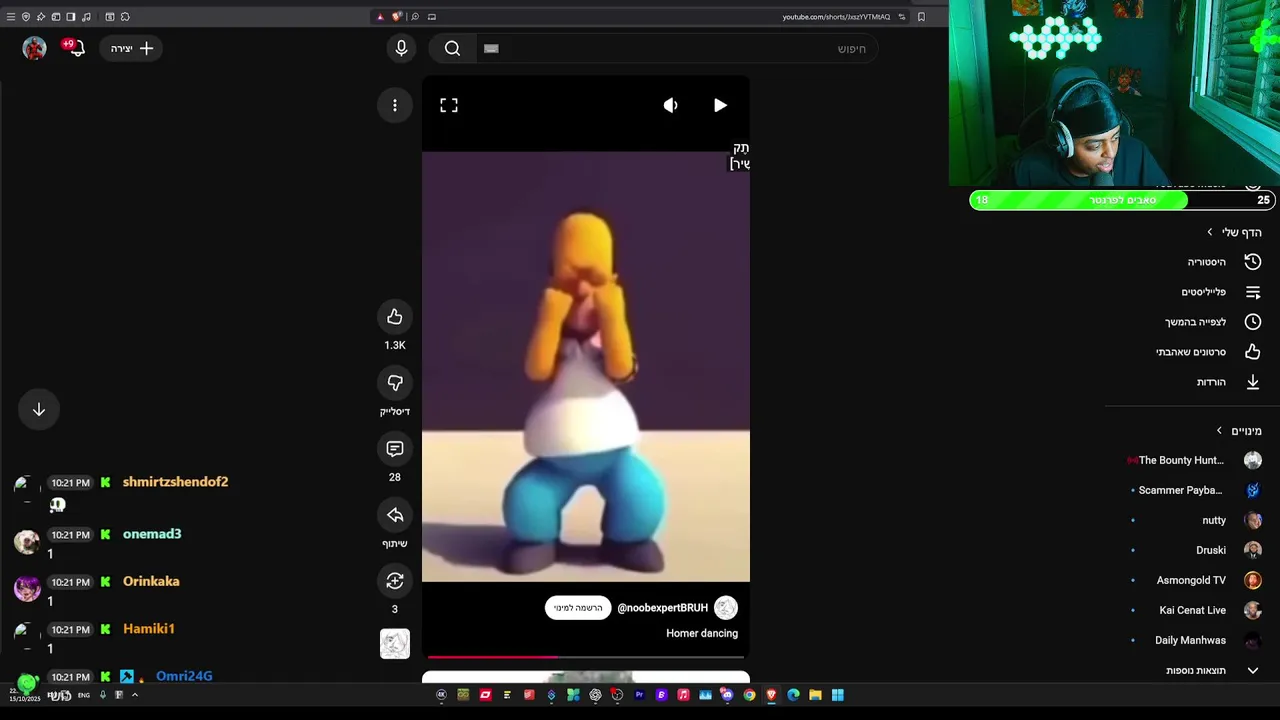Seek on the short's red progress bar
1280x720 pixels.
point(586,657)
